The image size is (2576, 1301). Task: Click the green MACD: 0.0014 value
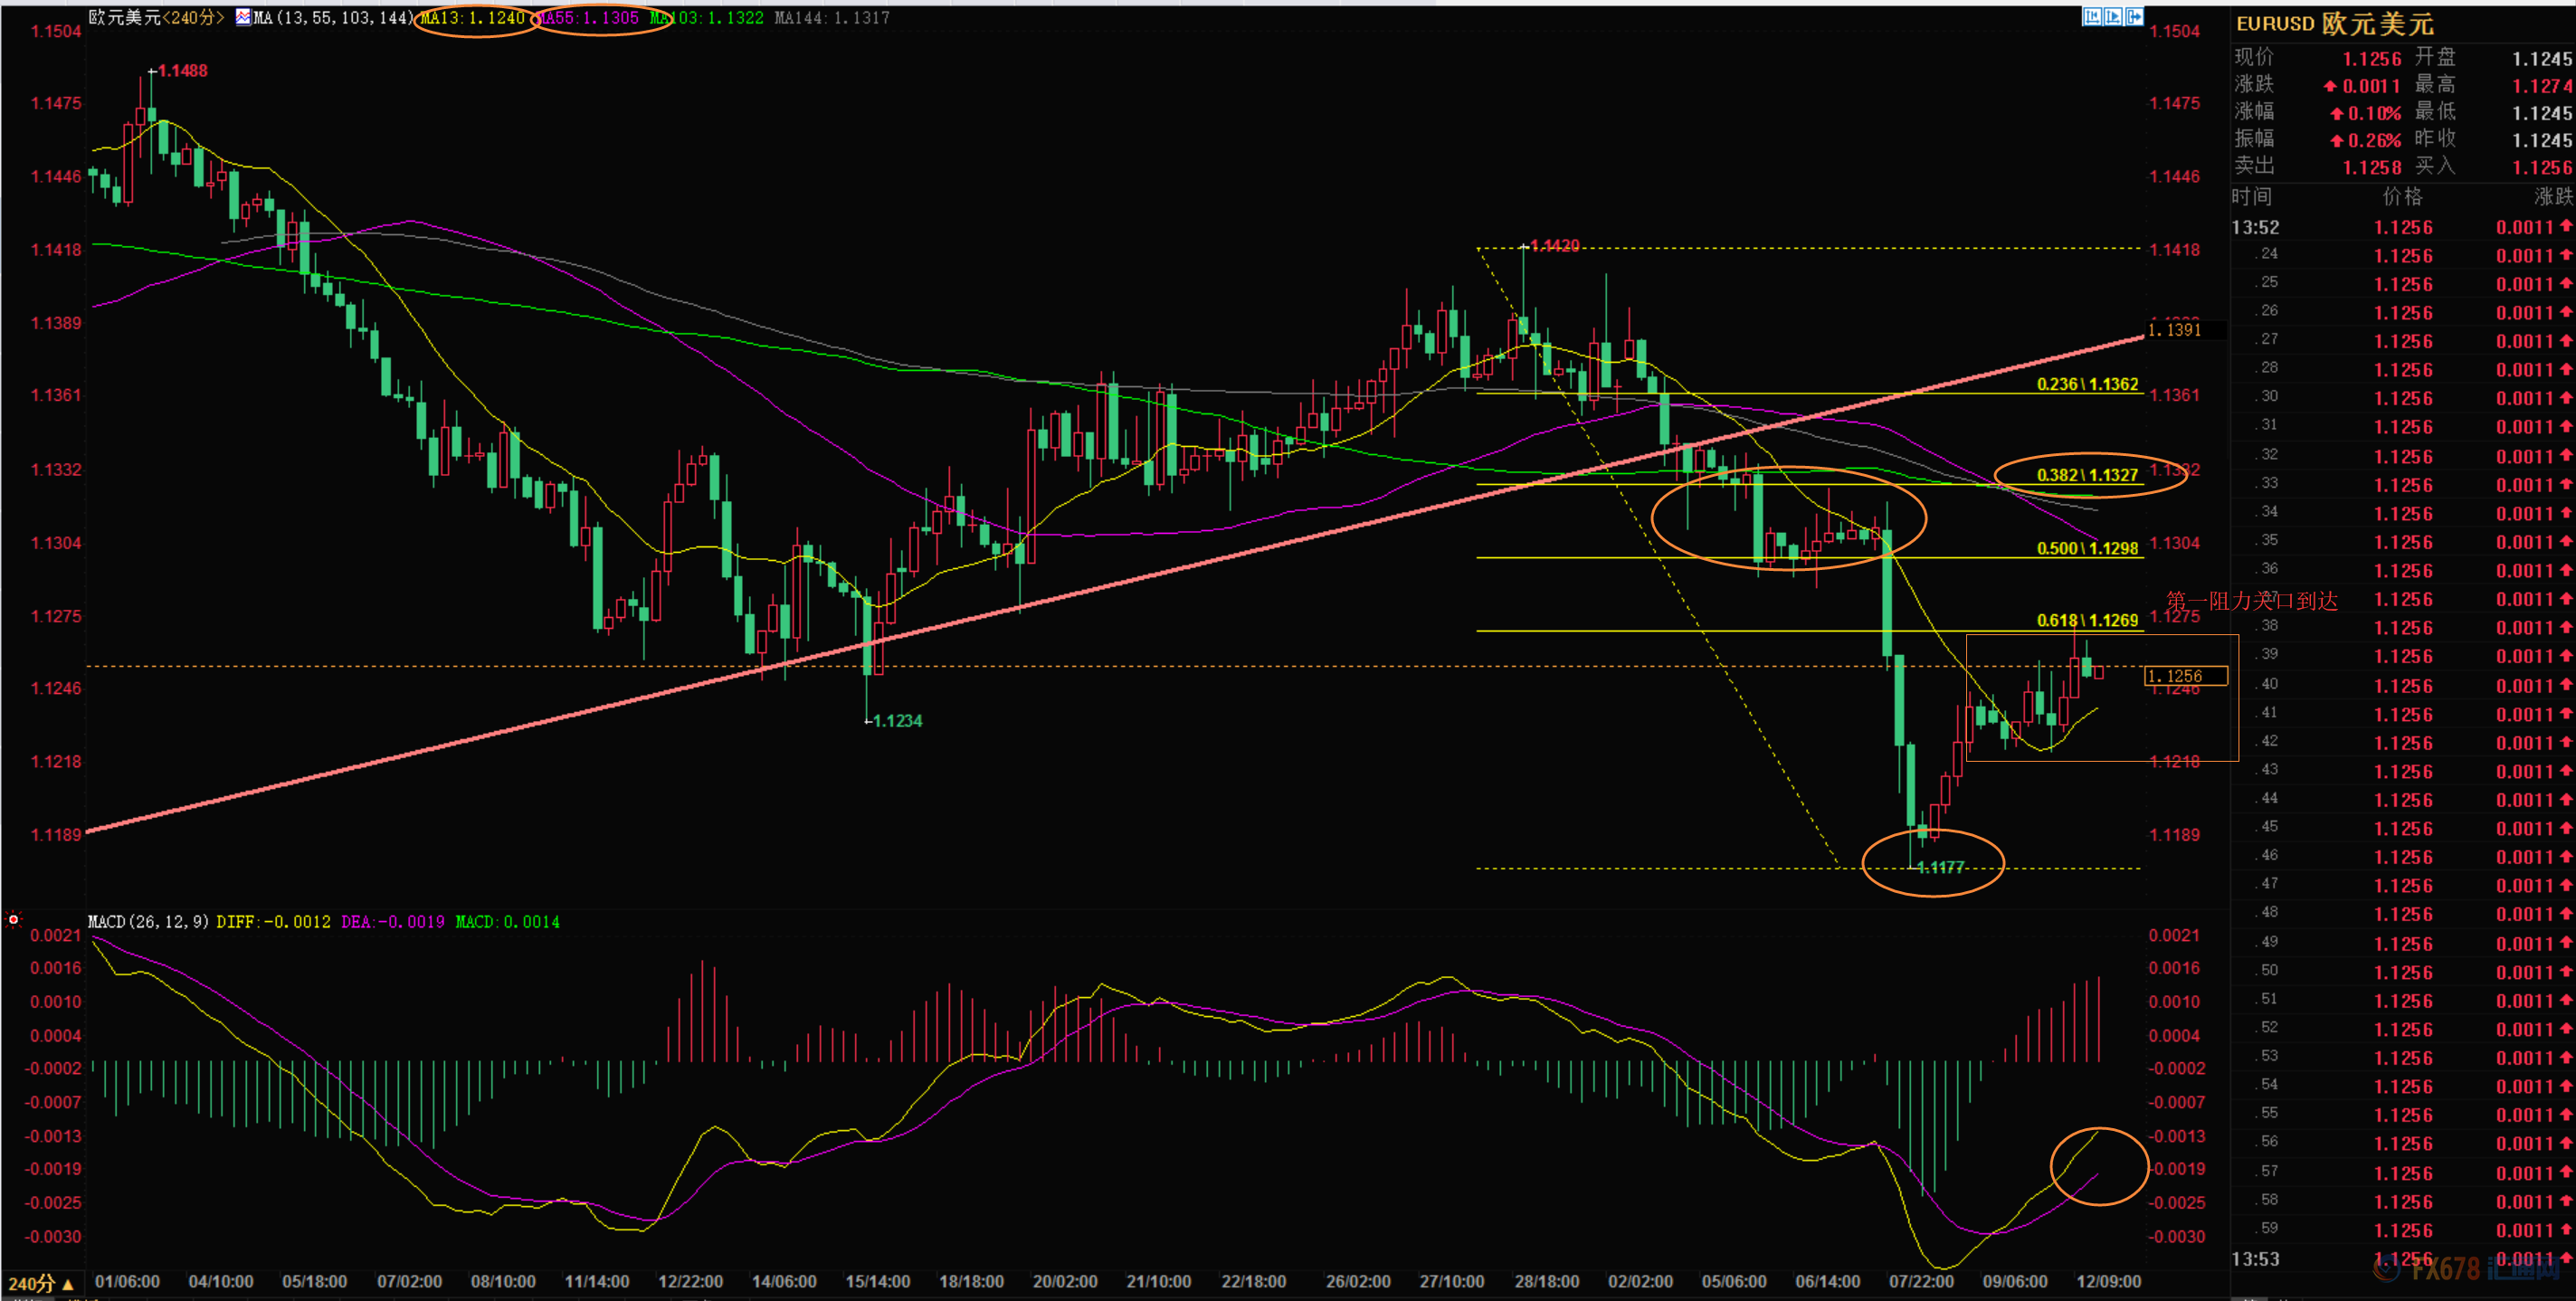pyautogui.click(x=508, y=922)
